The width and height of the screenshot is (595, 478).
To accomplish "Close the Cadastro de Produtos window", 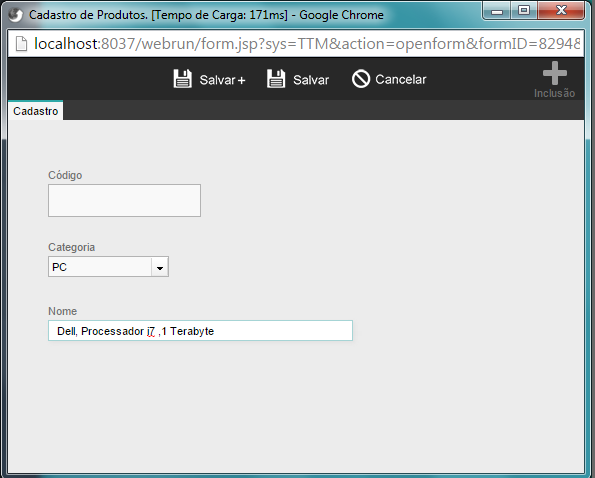I will 561,11.
